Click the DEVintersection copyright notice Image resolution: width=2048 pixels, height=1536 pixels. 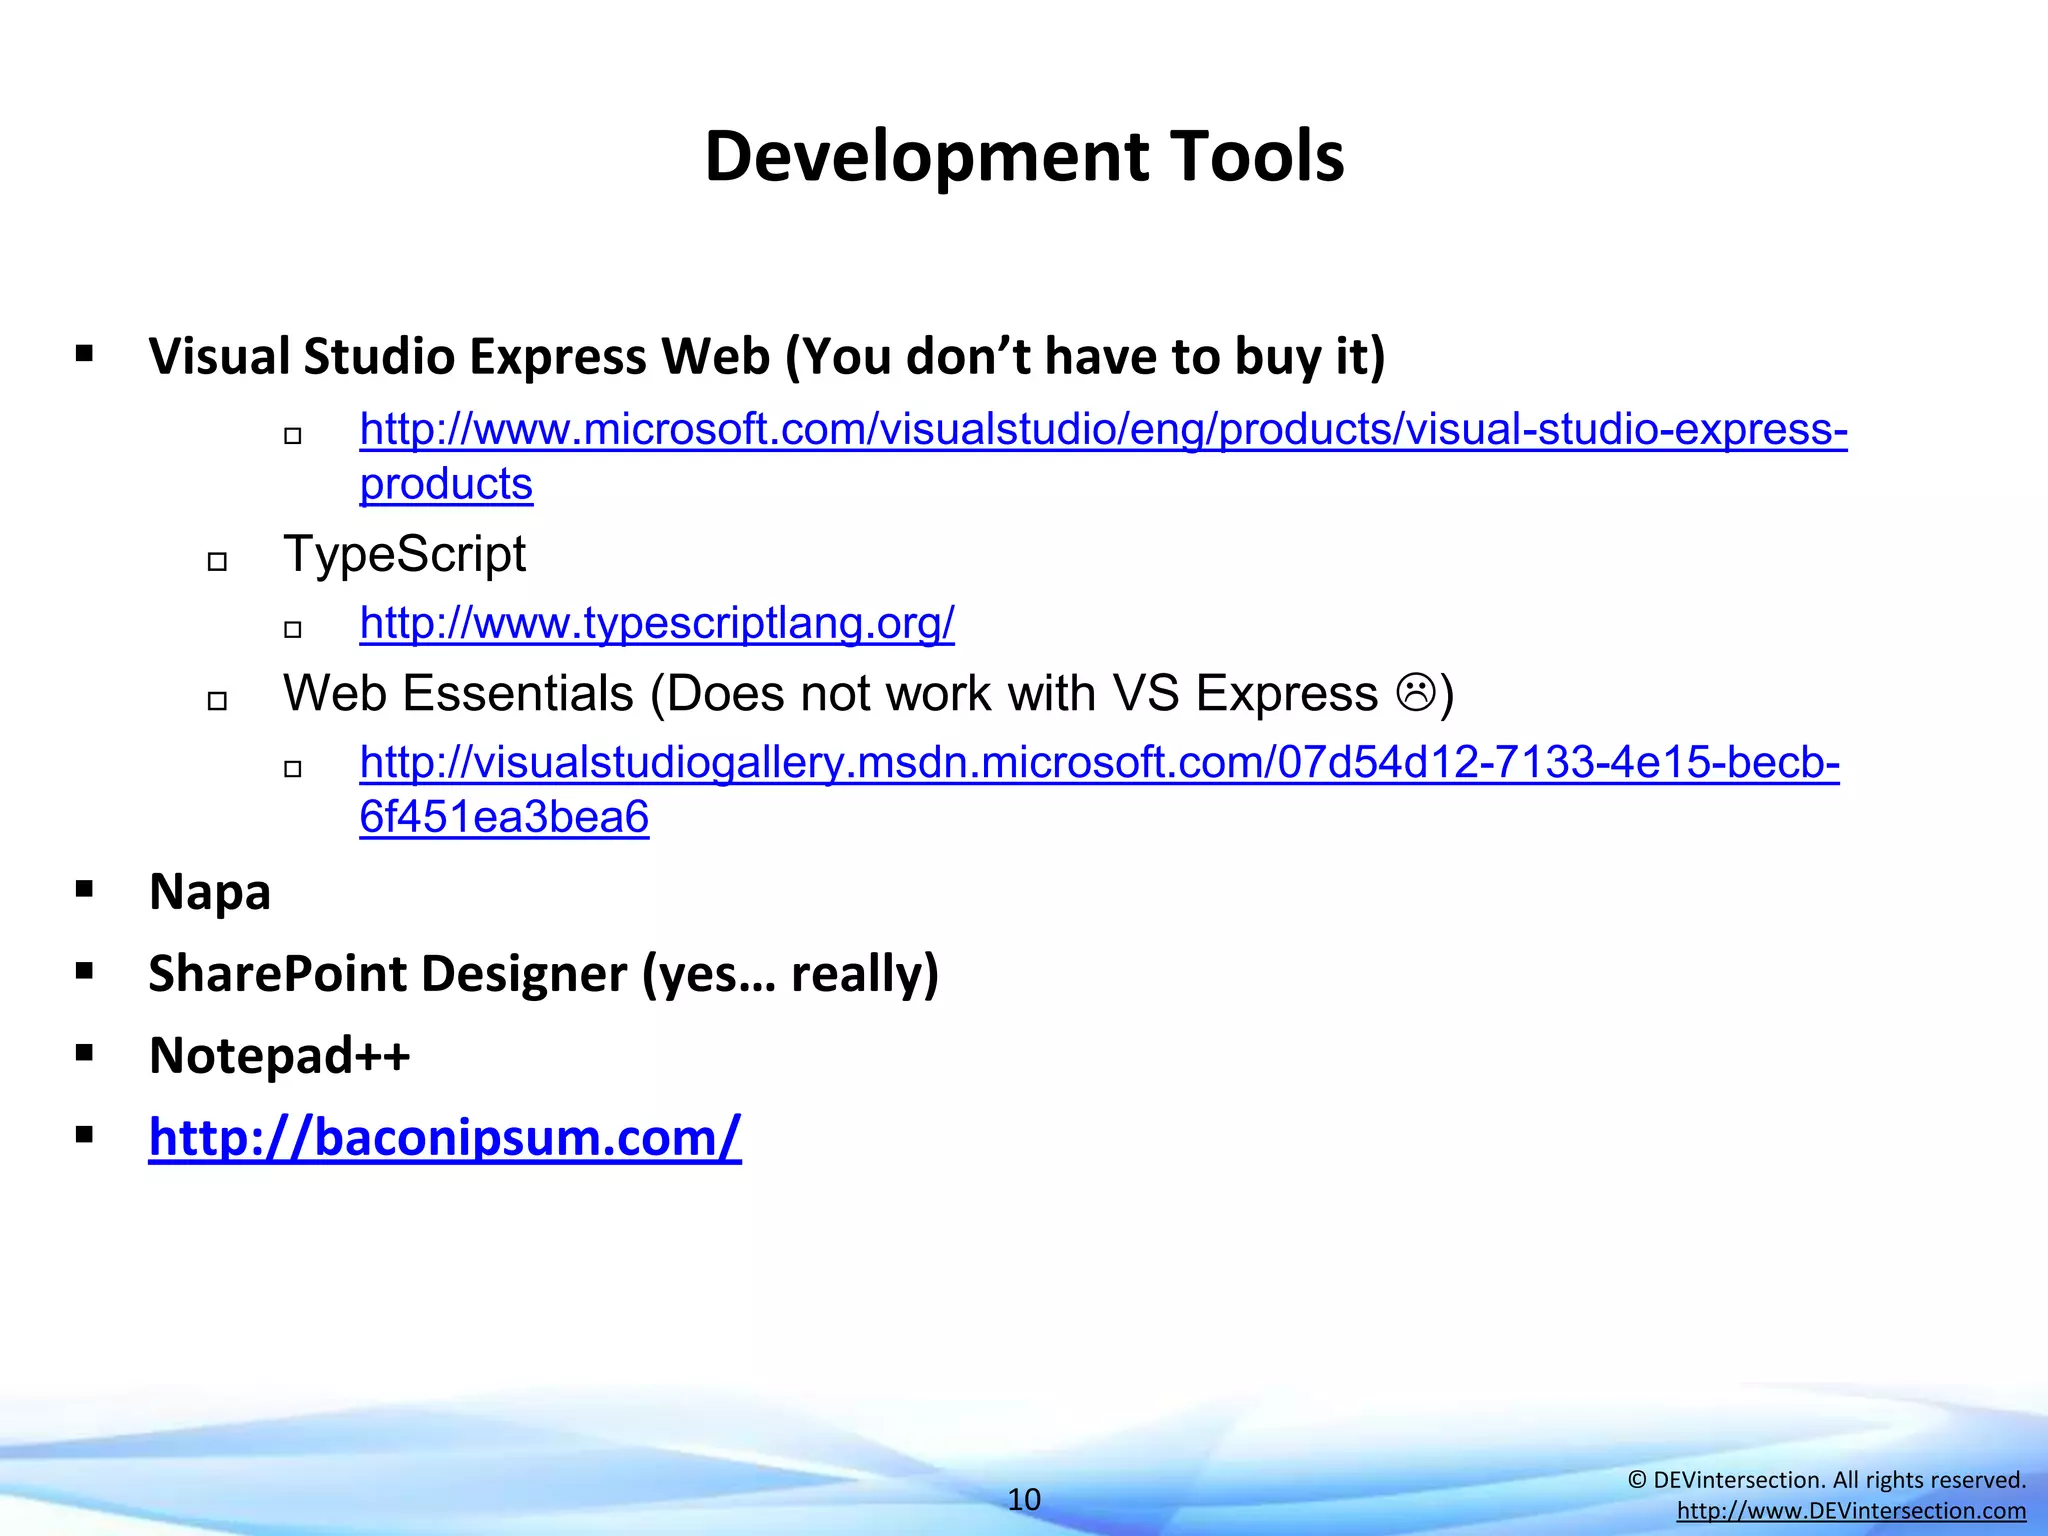tap(1827, 1480)
